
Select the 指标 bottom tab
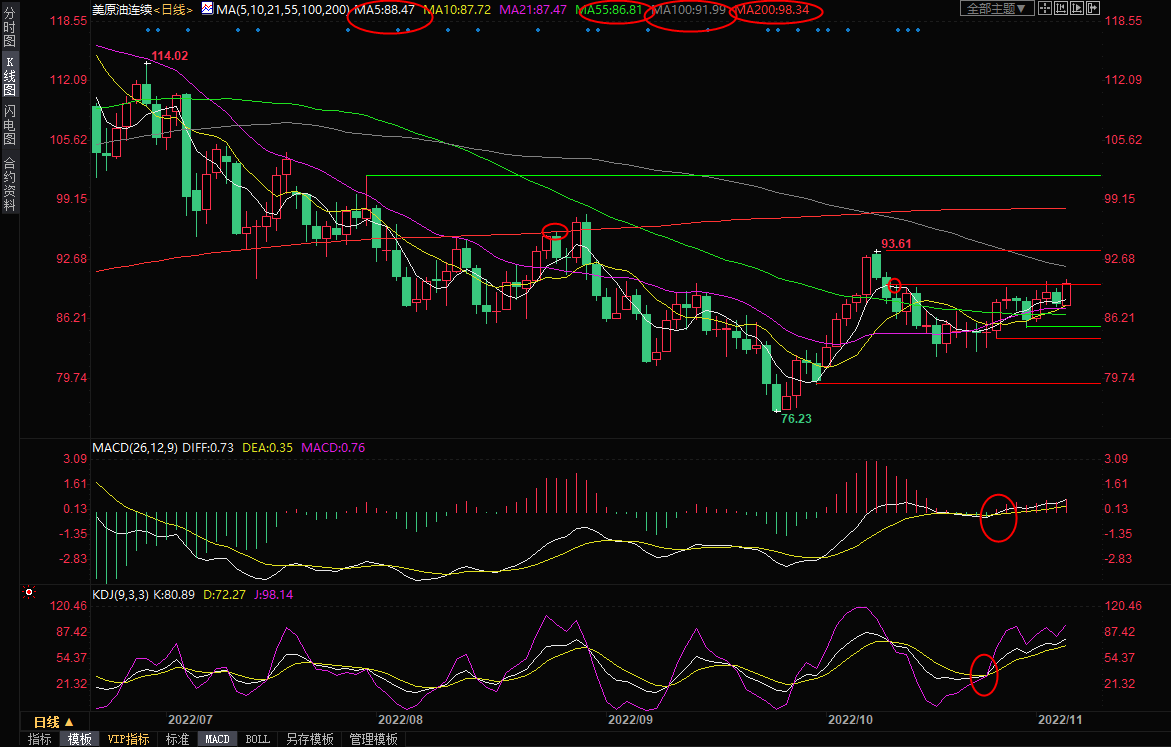[40, 739]
